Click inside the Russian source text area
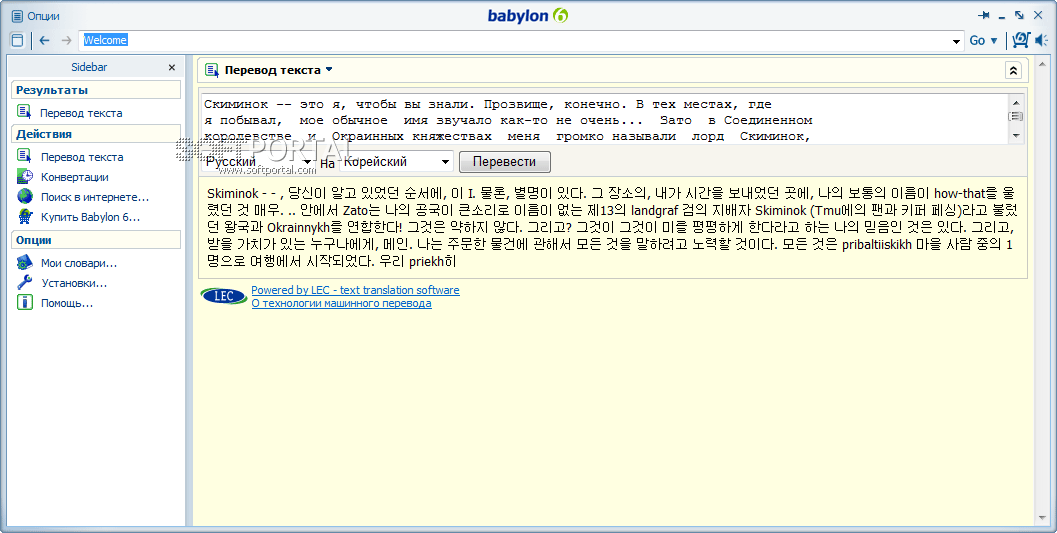Image resolution: width=1057 pixels, height=533 pixels. (605, 119)
